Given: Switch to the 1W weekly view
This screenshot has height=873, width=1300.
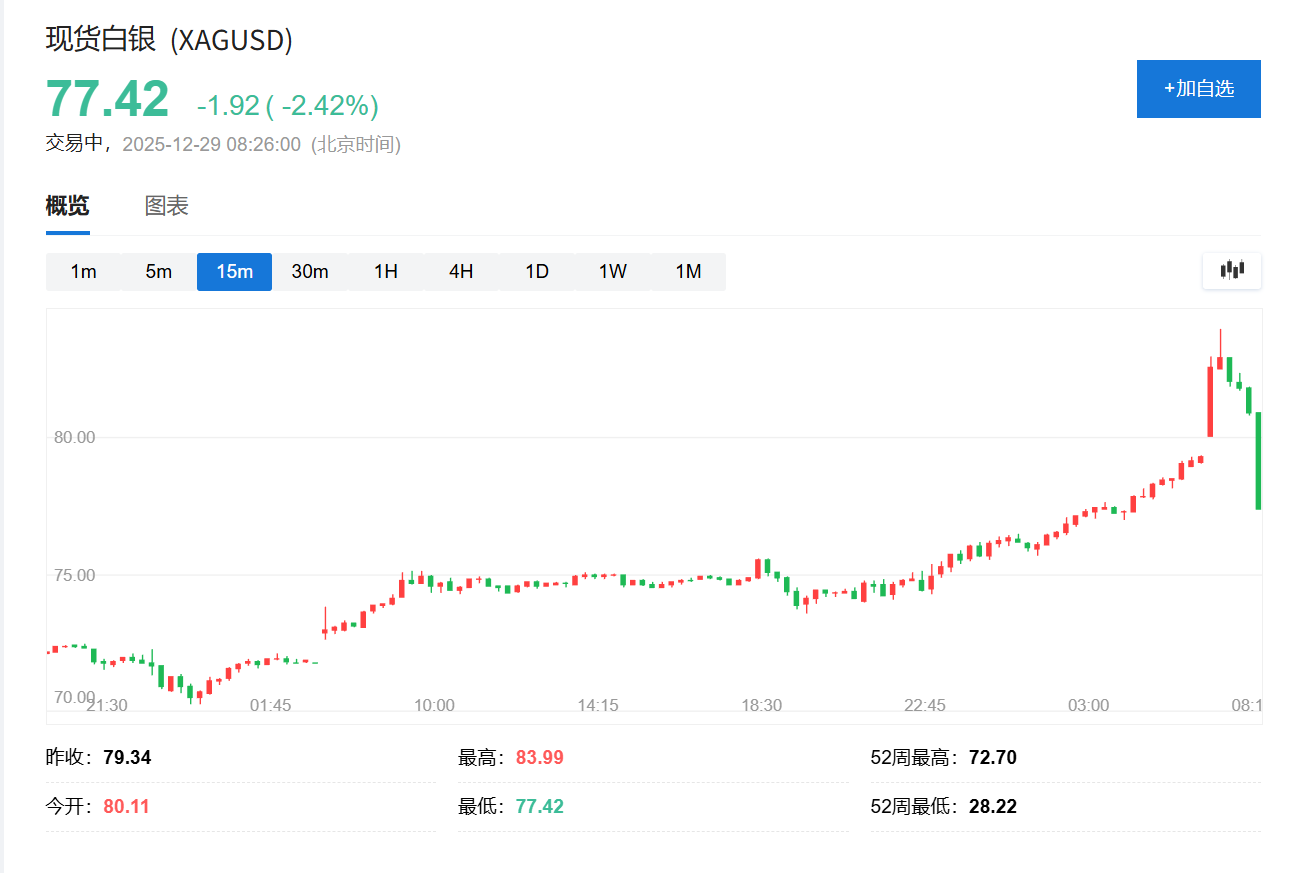Looking at the screenshot, I should coord(611,271).
